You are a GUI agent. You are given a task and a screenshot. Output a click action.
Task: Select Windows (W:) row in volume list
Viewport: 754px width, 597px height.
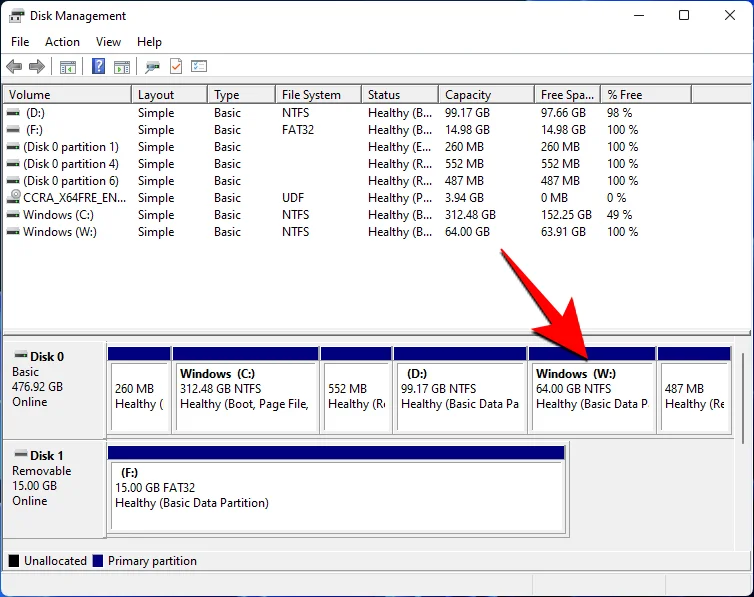point(62,232)
